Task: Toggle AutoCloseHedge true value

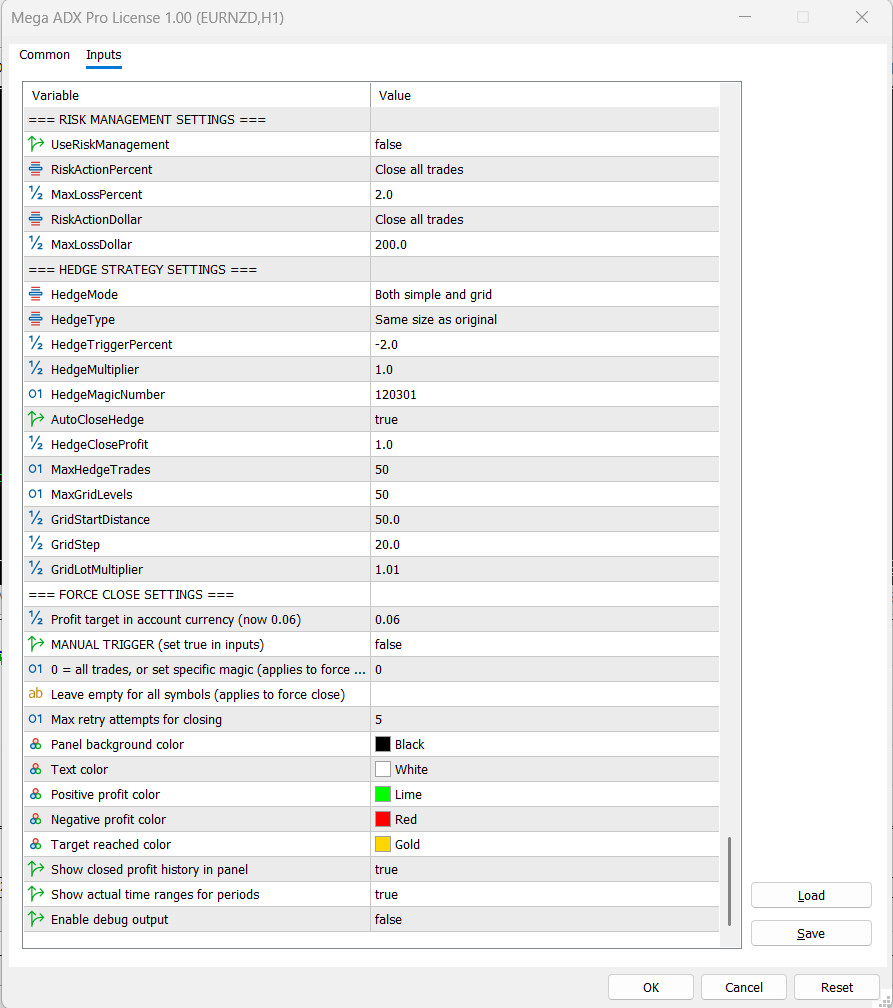Action: 545,419
